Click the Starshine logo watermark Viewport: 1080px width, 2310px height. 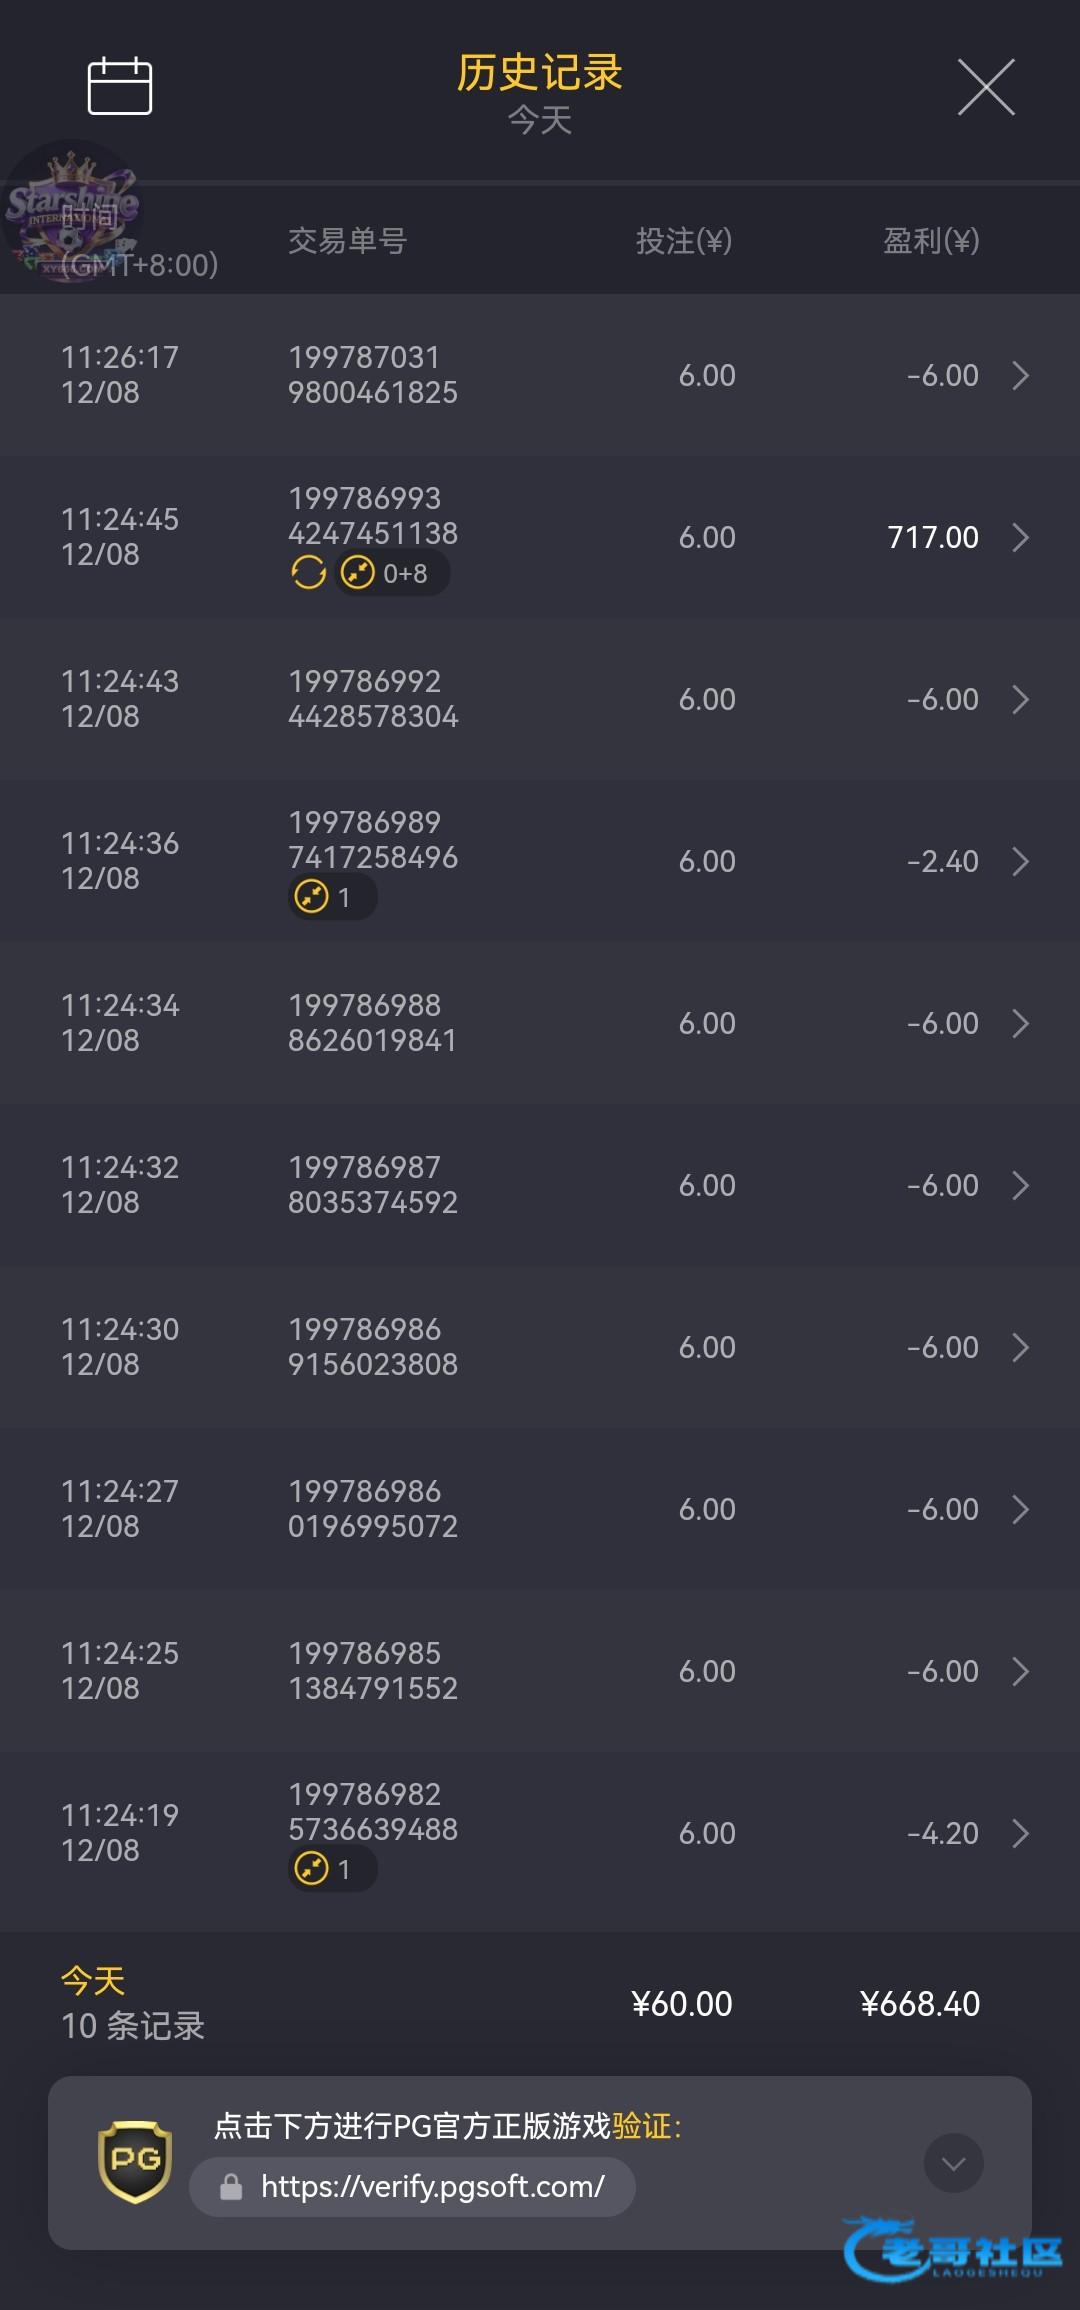pyautogui.click(x=72, y=210)
